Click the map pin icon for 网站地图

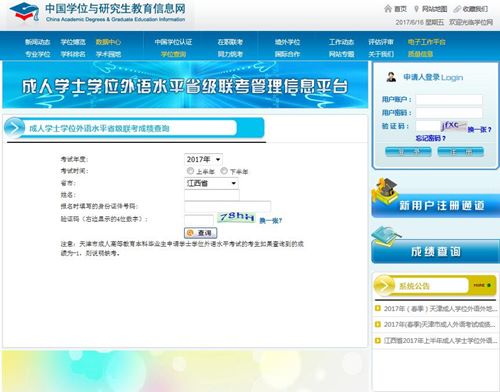pos(416,9)
